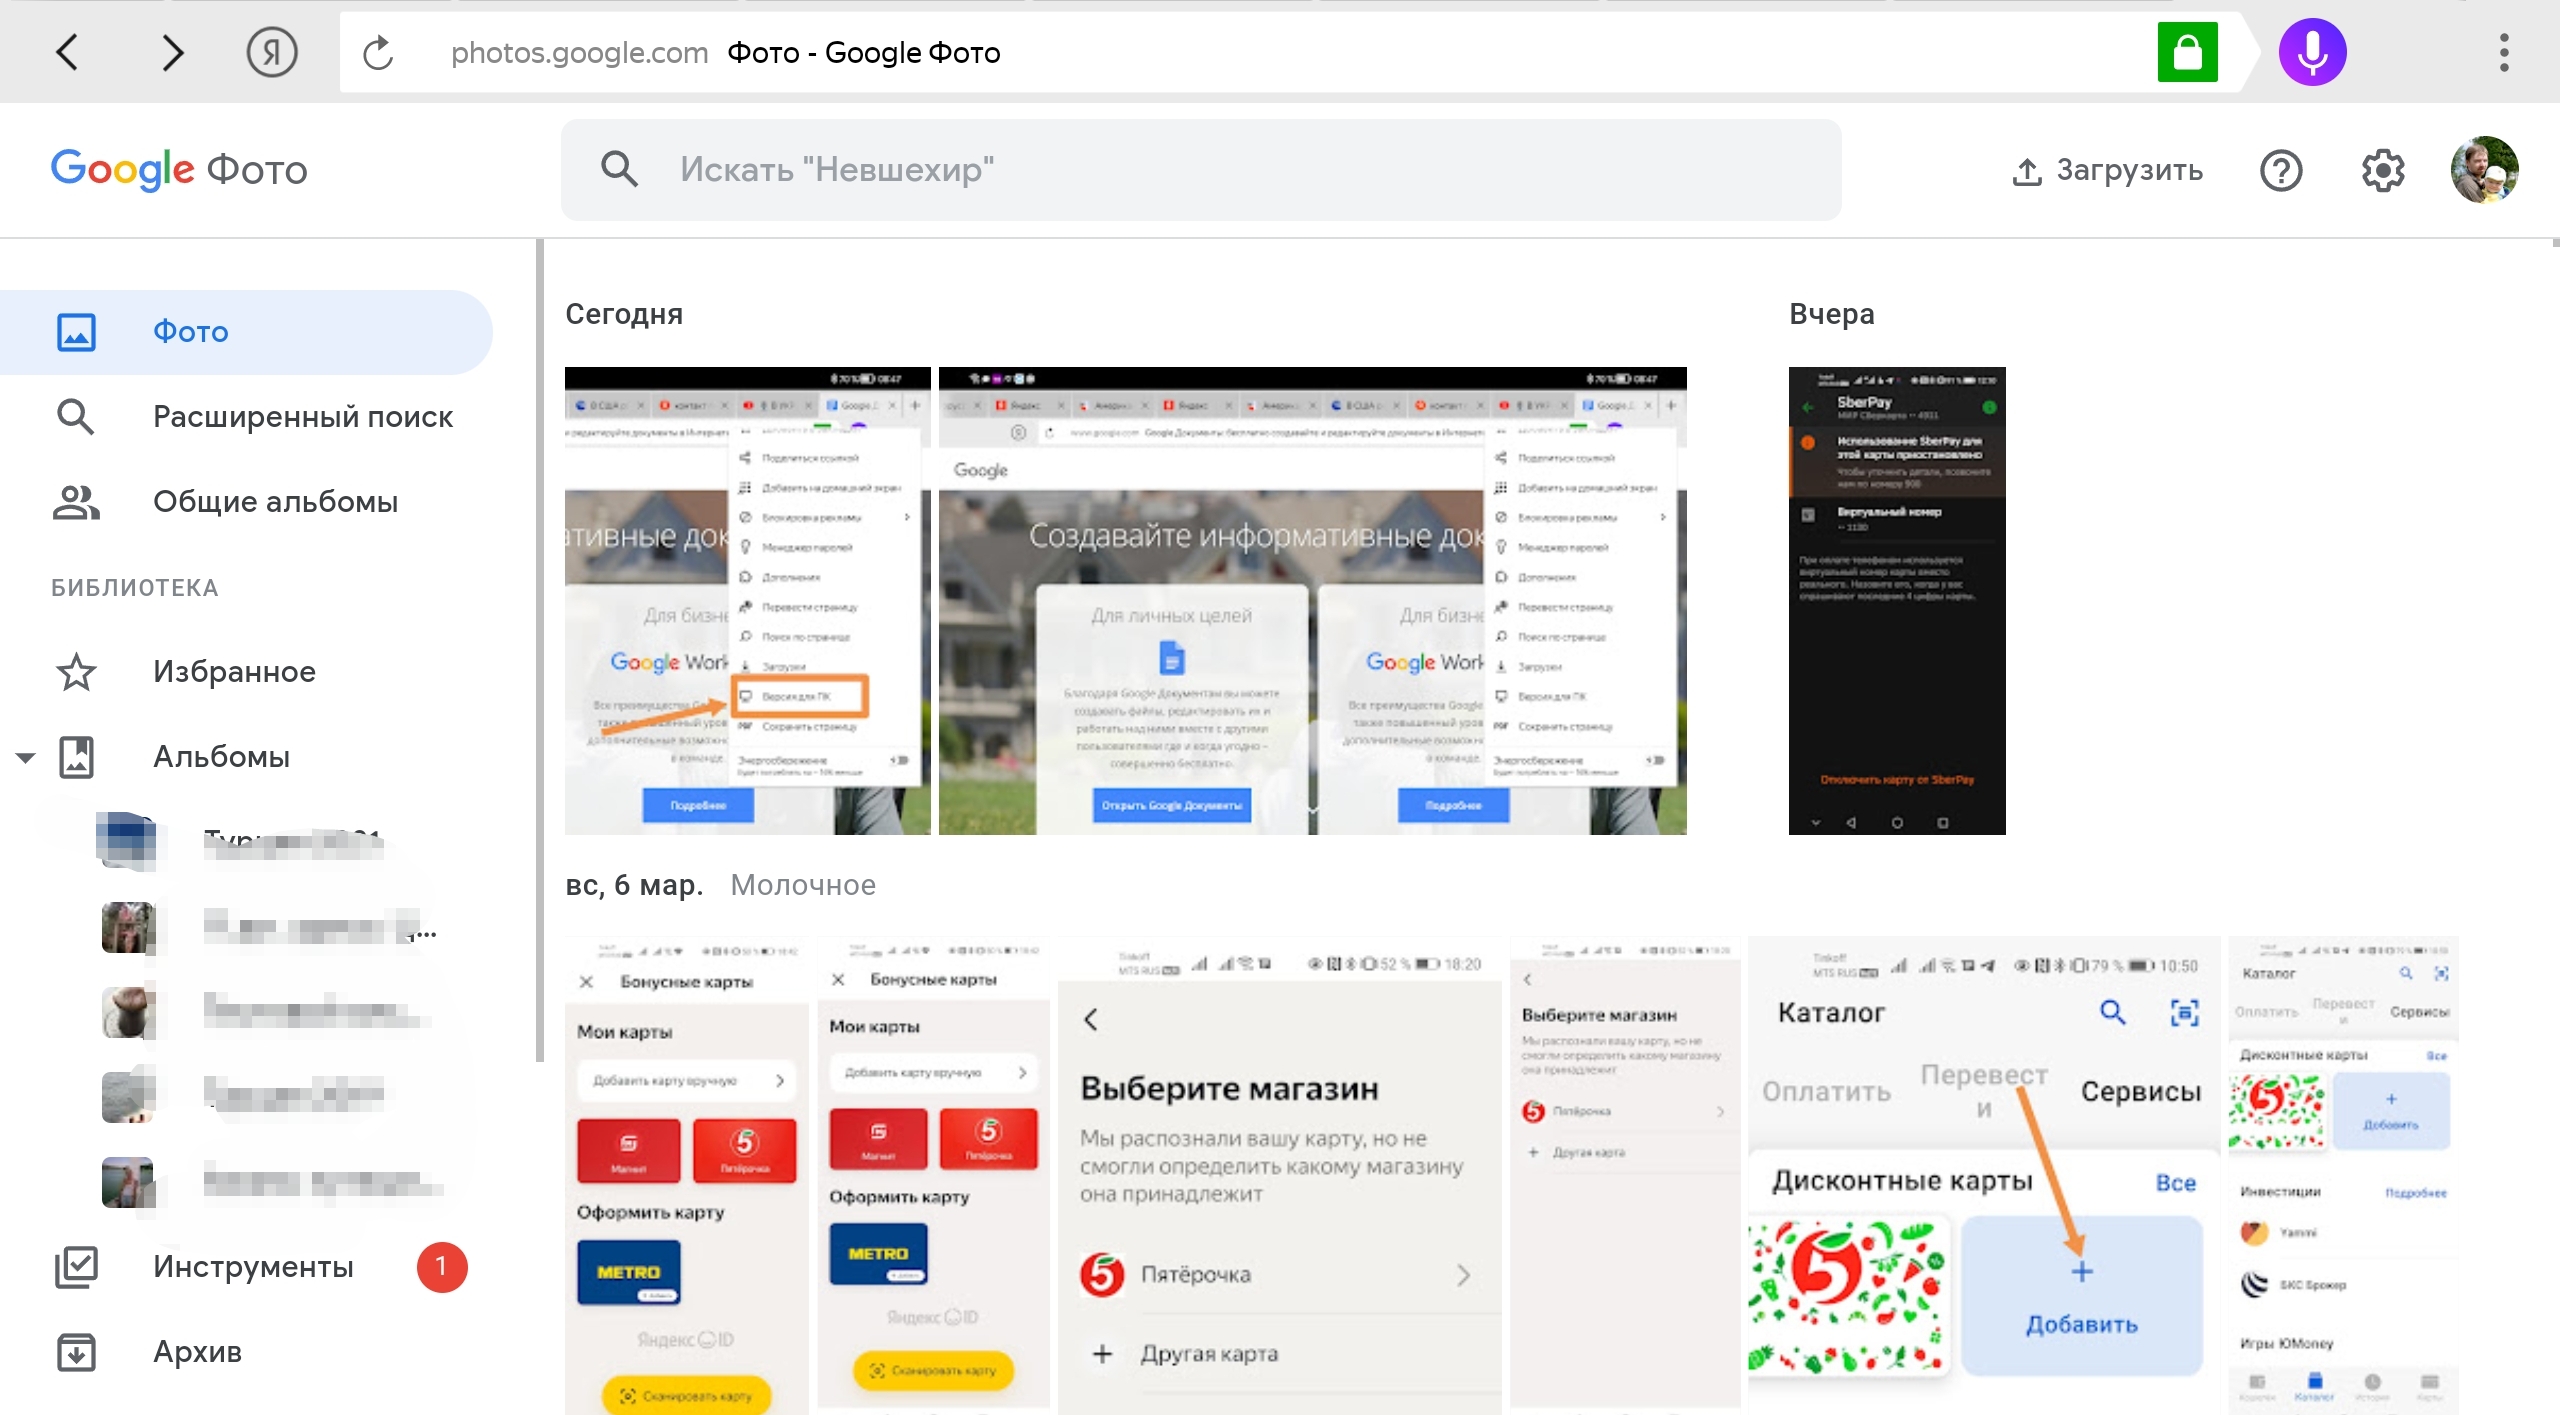Image resolution: width=2560 pixels, height=1415 pixels.
Task: Open the Yandex home button
Action: click(272, 52)
